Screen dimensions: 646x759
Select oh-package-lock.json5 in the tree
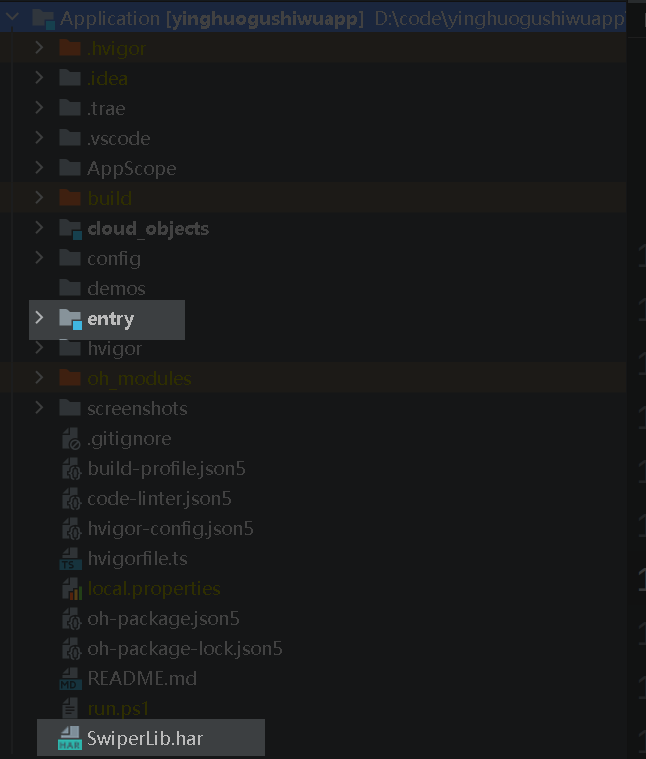click(184, 649)
